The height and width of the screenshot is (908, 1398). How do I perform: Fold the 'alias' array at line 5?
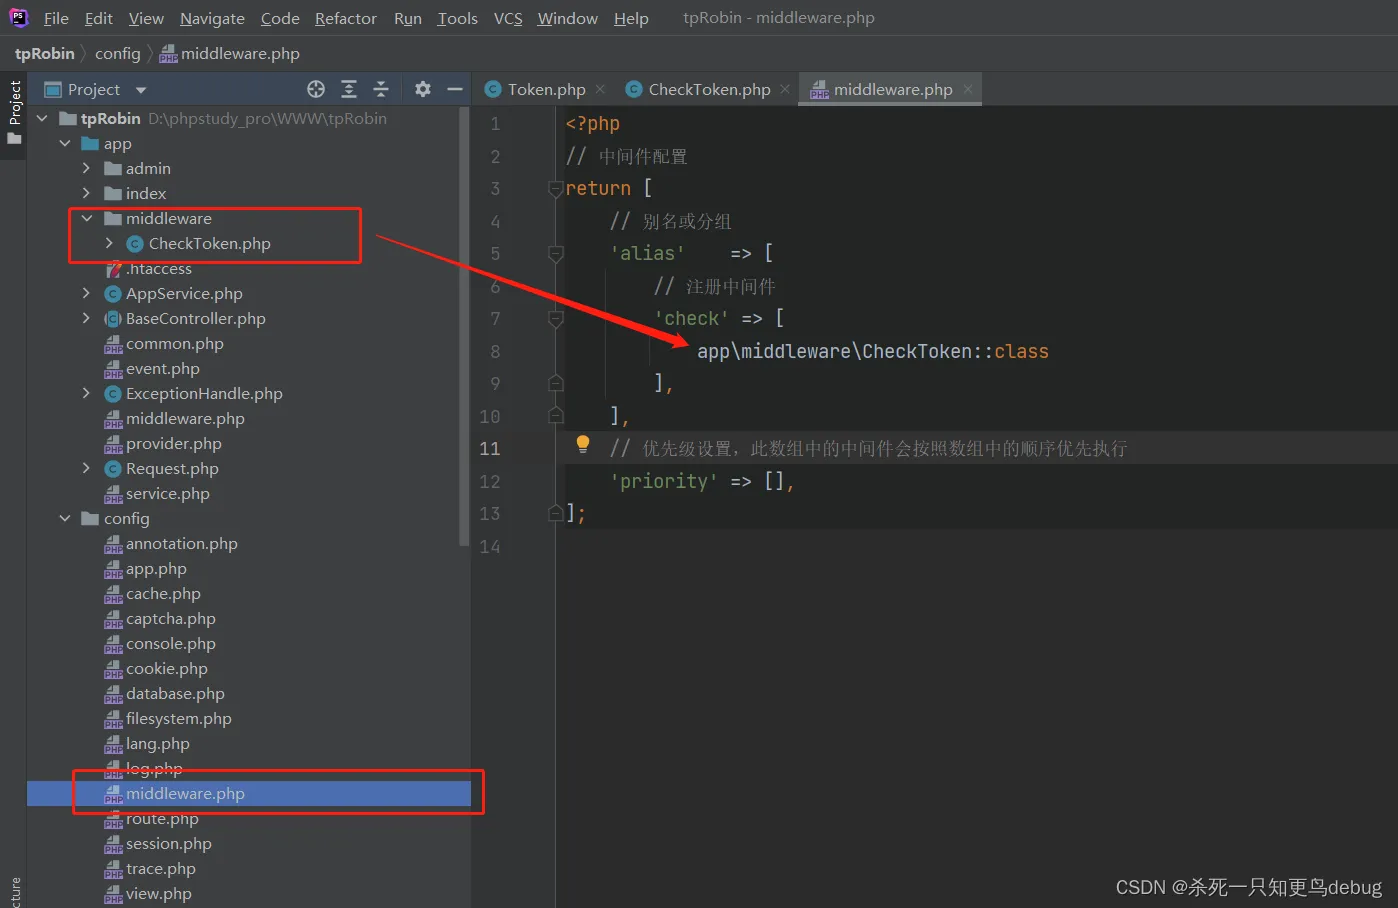pyautogui.click(x=556, y=253)
